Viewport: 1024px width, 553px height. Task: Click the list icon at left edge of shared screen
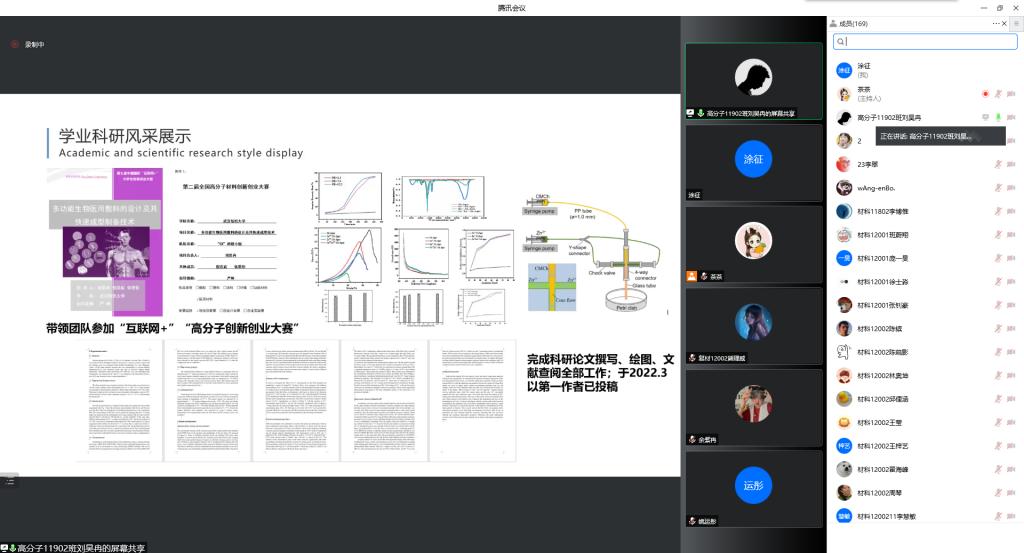point(9,482)
